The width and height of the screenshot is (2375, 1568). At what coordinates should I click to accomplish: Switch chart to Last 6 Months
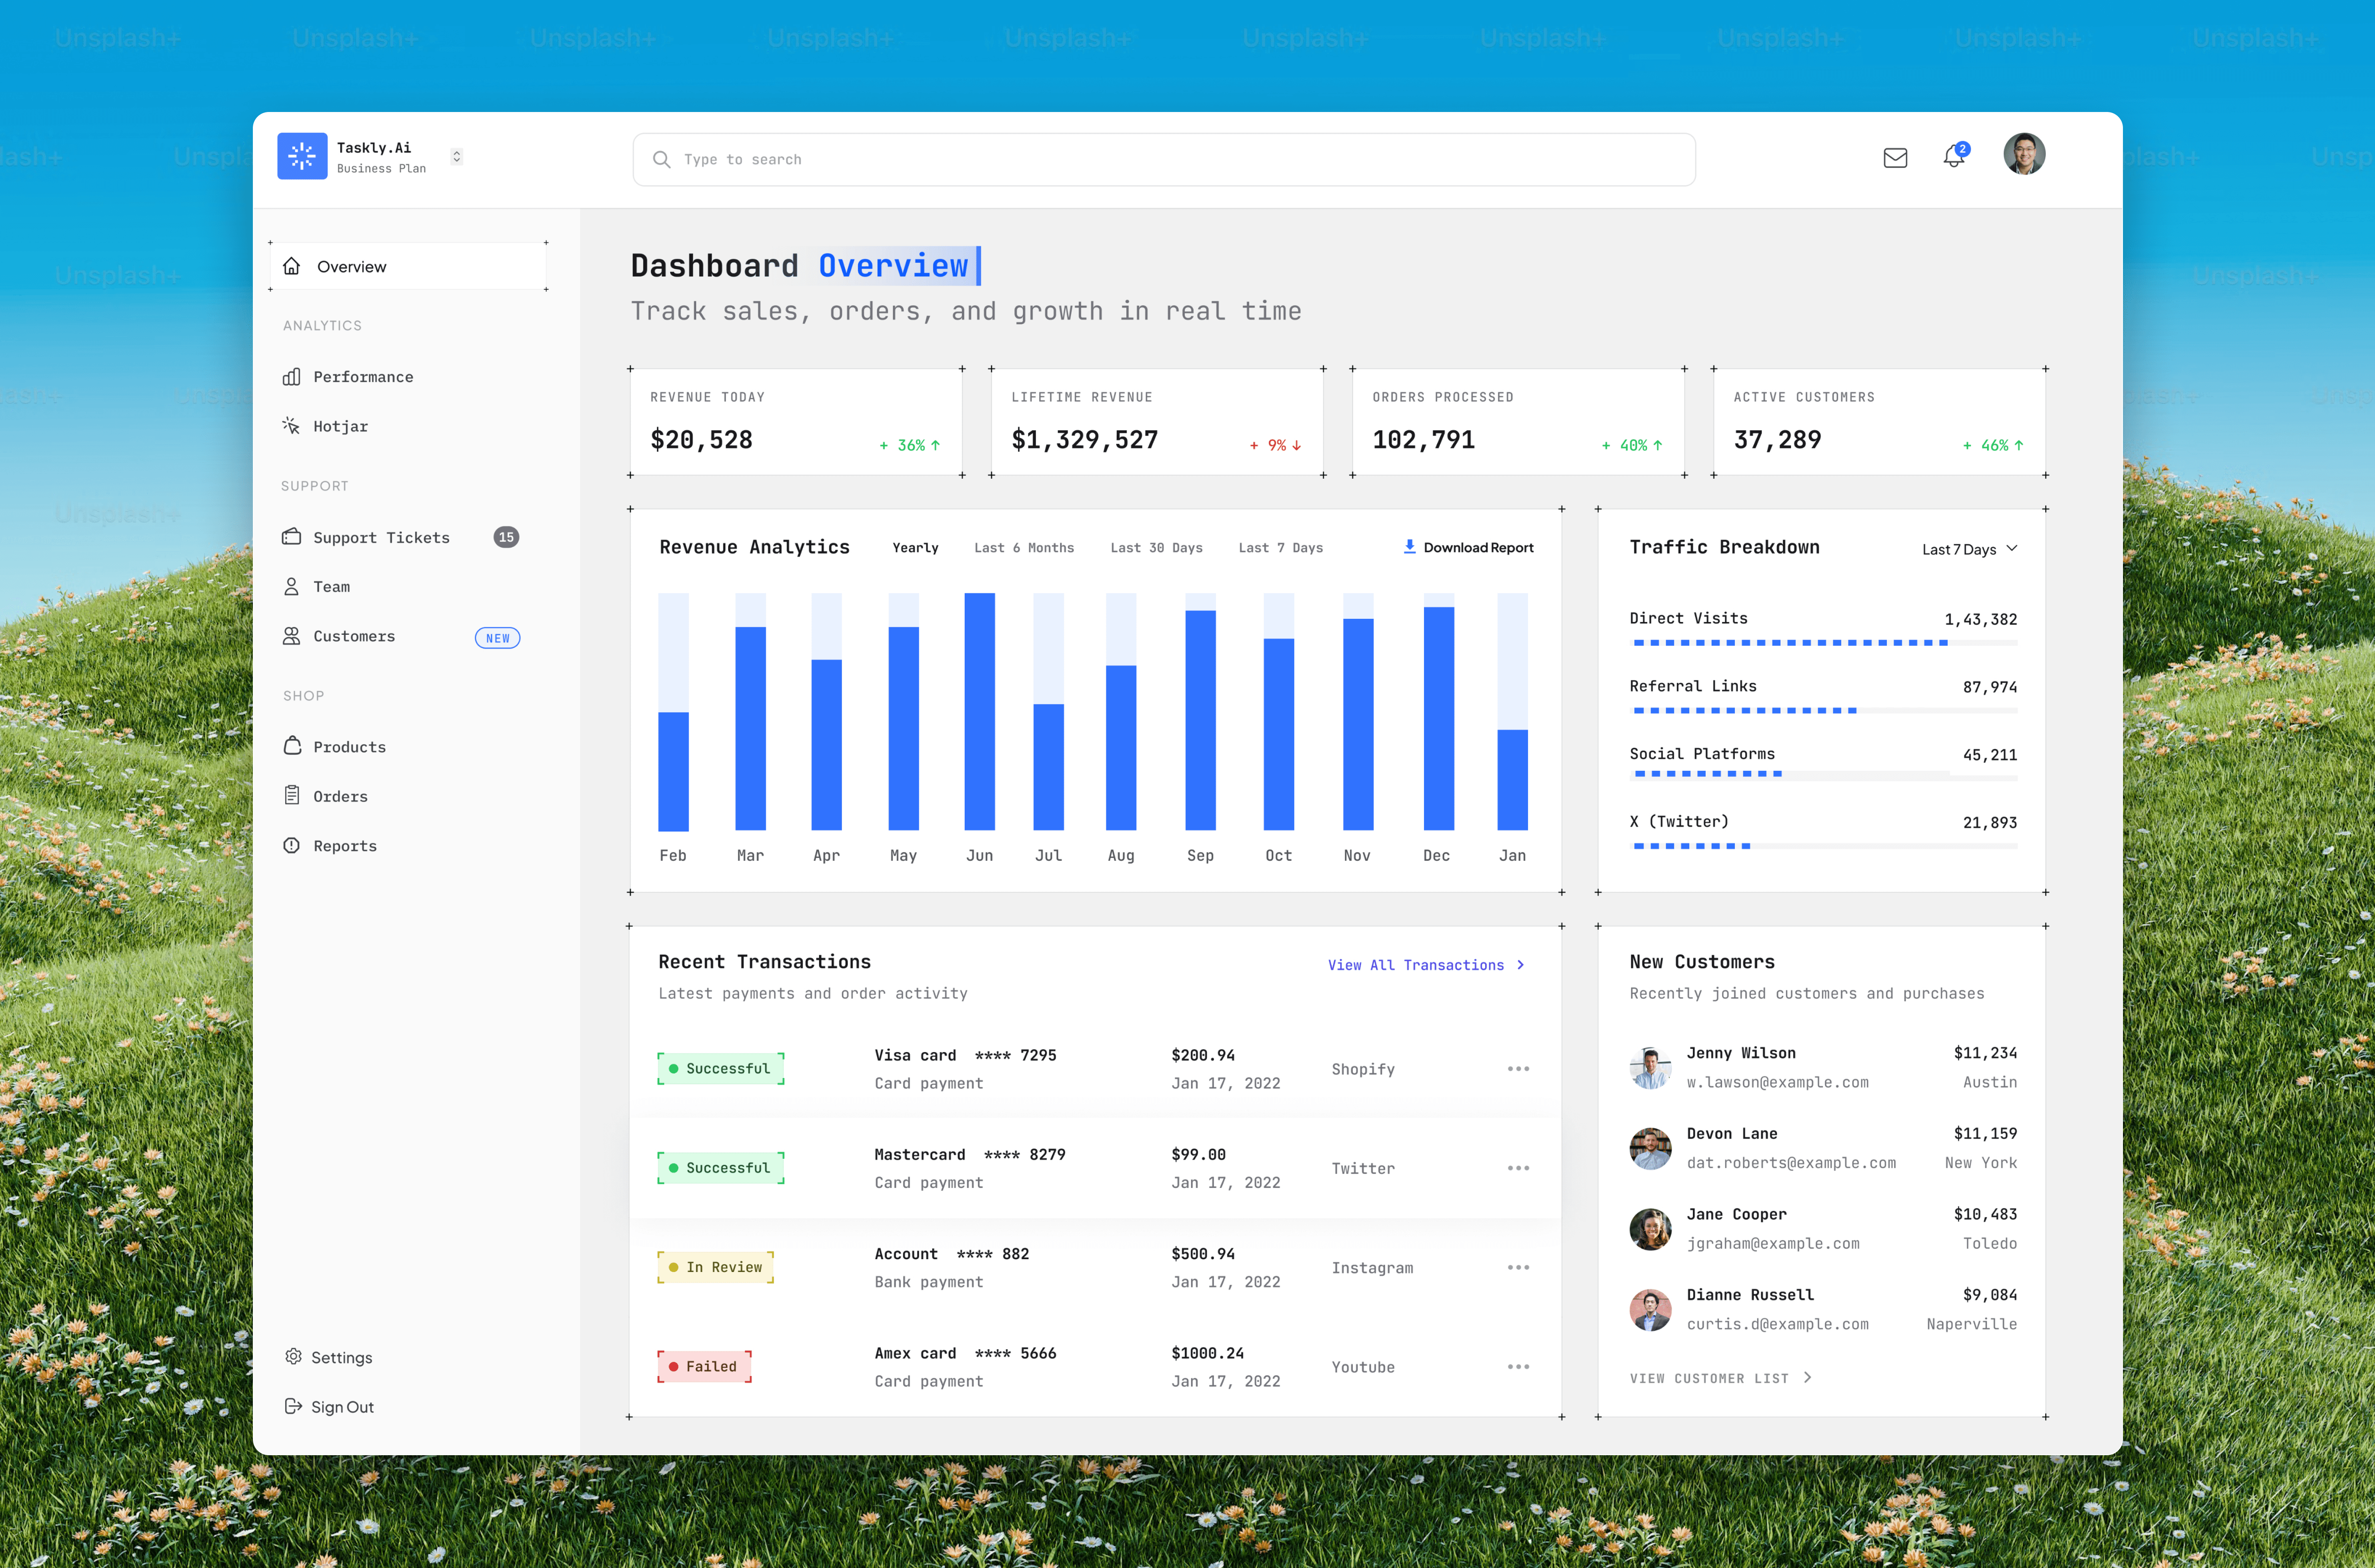(x=1023, y=548)
